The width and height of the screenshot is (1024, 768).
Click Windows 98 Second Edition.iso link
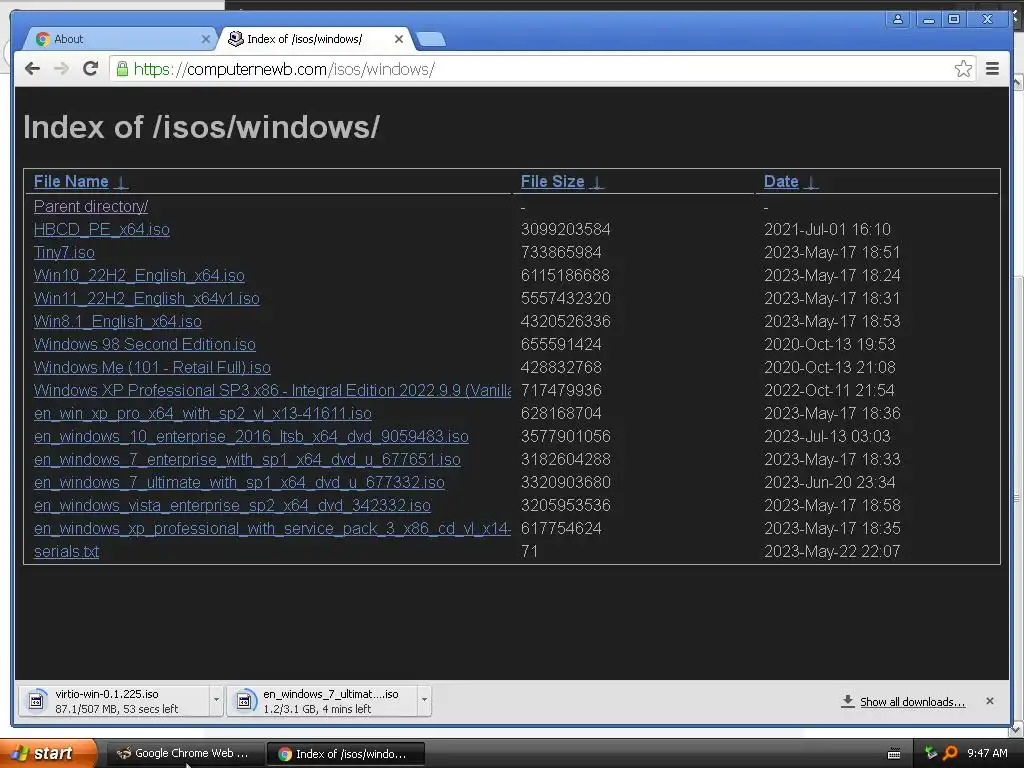pyautogui.click(x=145, y=344)
